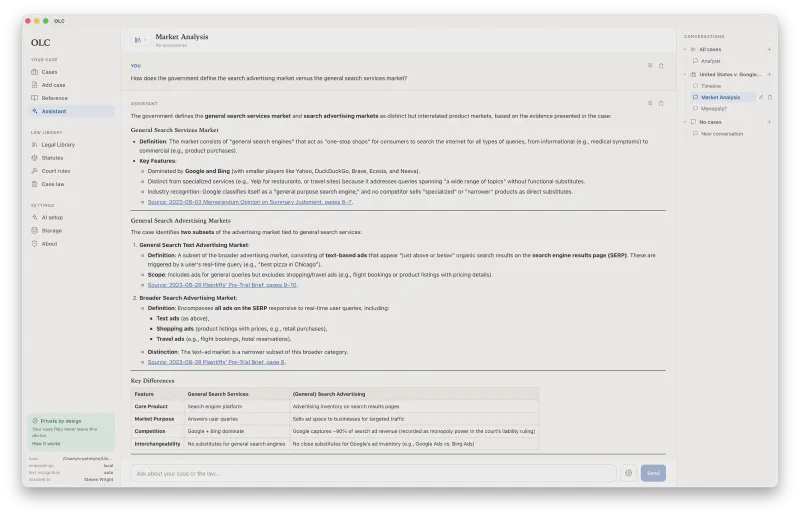
Task: Add conversation to United States v. Google
Action: [x=769, y=75]
